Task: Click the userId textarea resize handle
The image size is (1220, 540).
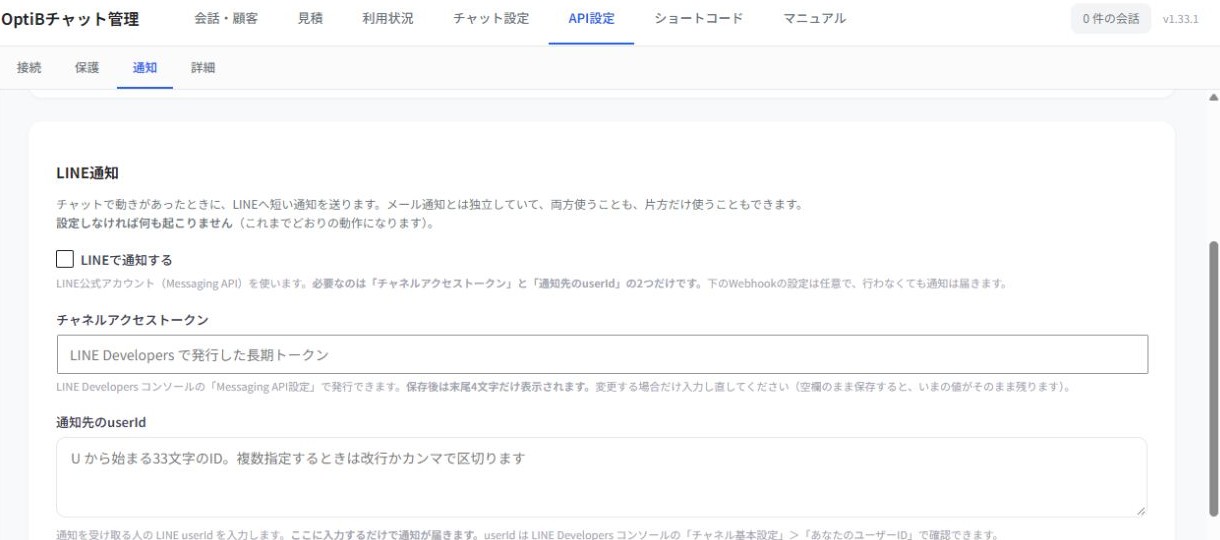Action: (1140, 510)
